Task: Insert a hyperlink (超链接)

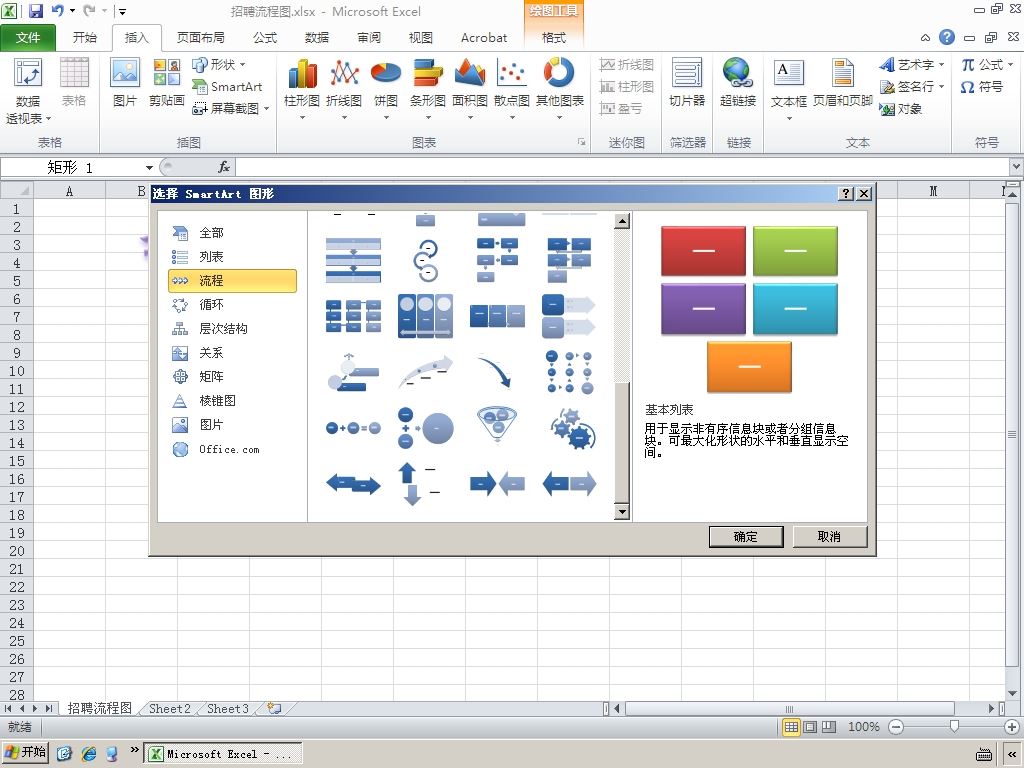Action: 738,82
